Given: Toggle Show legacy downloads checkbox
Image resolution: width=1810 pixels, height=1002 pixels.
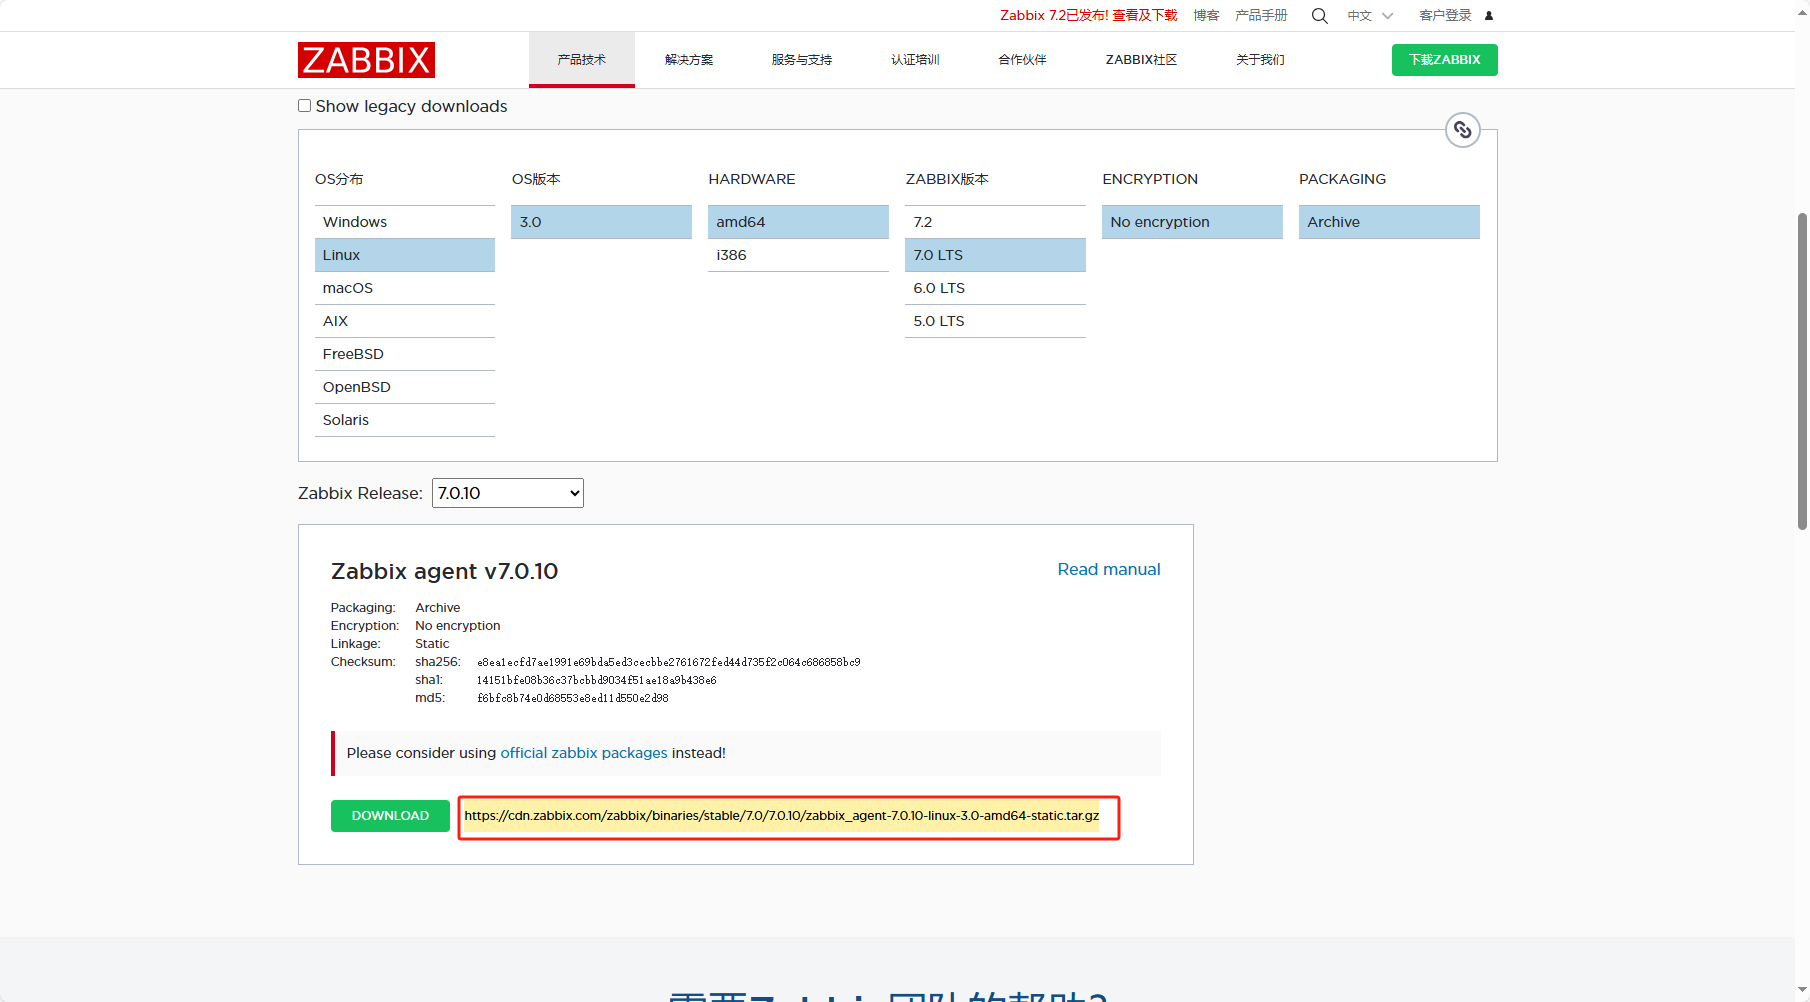Looking at the screenshot, I should pyautogui.click(x=305, y=106).
